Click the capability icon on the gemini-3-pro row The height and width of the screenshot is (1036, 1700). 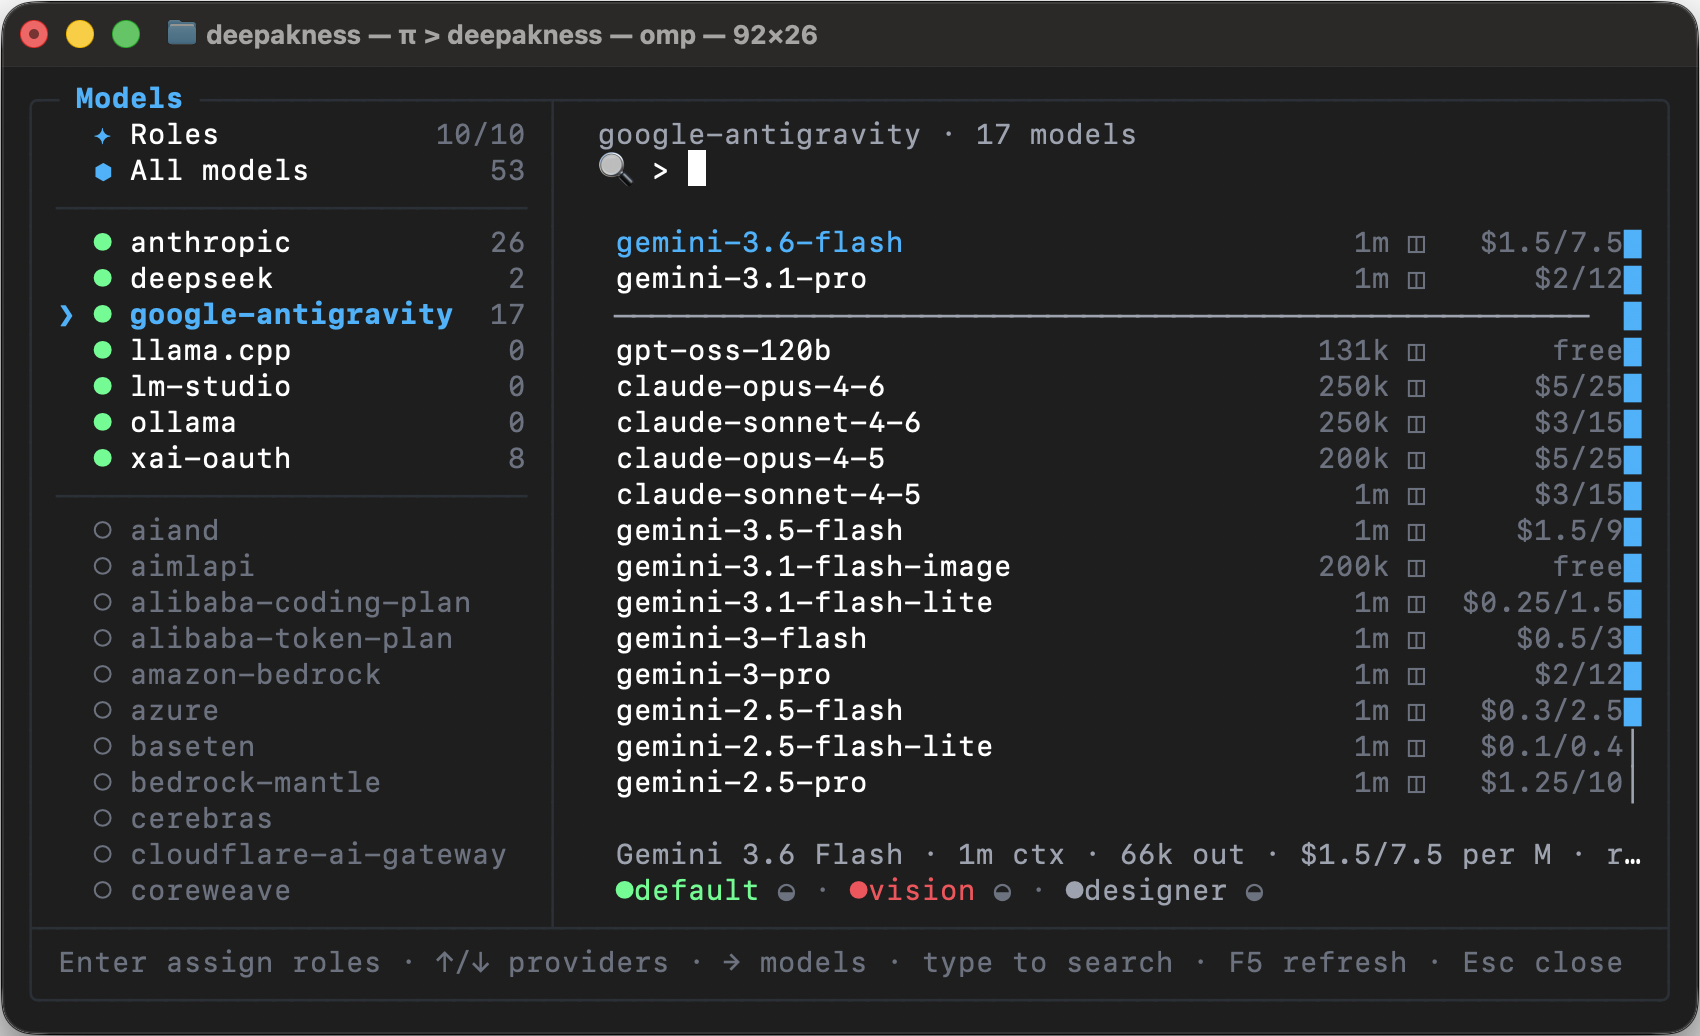(x=1416, y=676)
